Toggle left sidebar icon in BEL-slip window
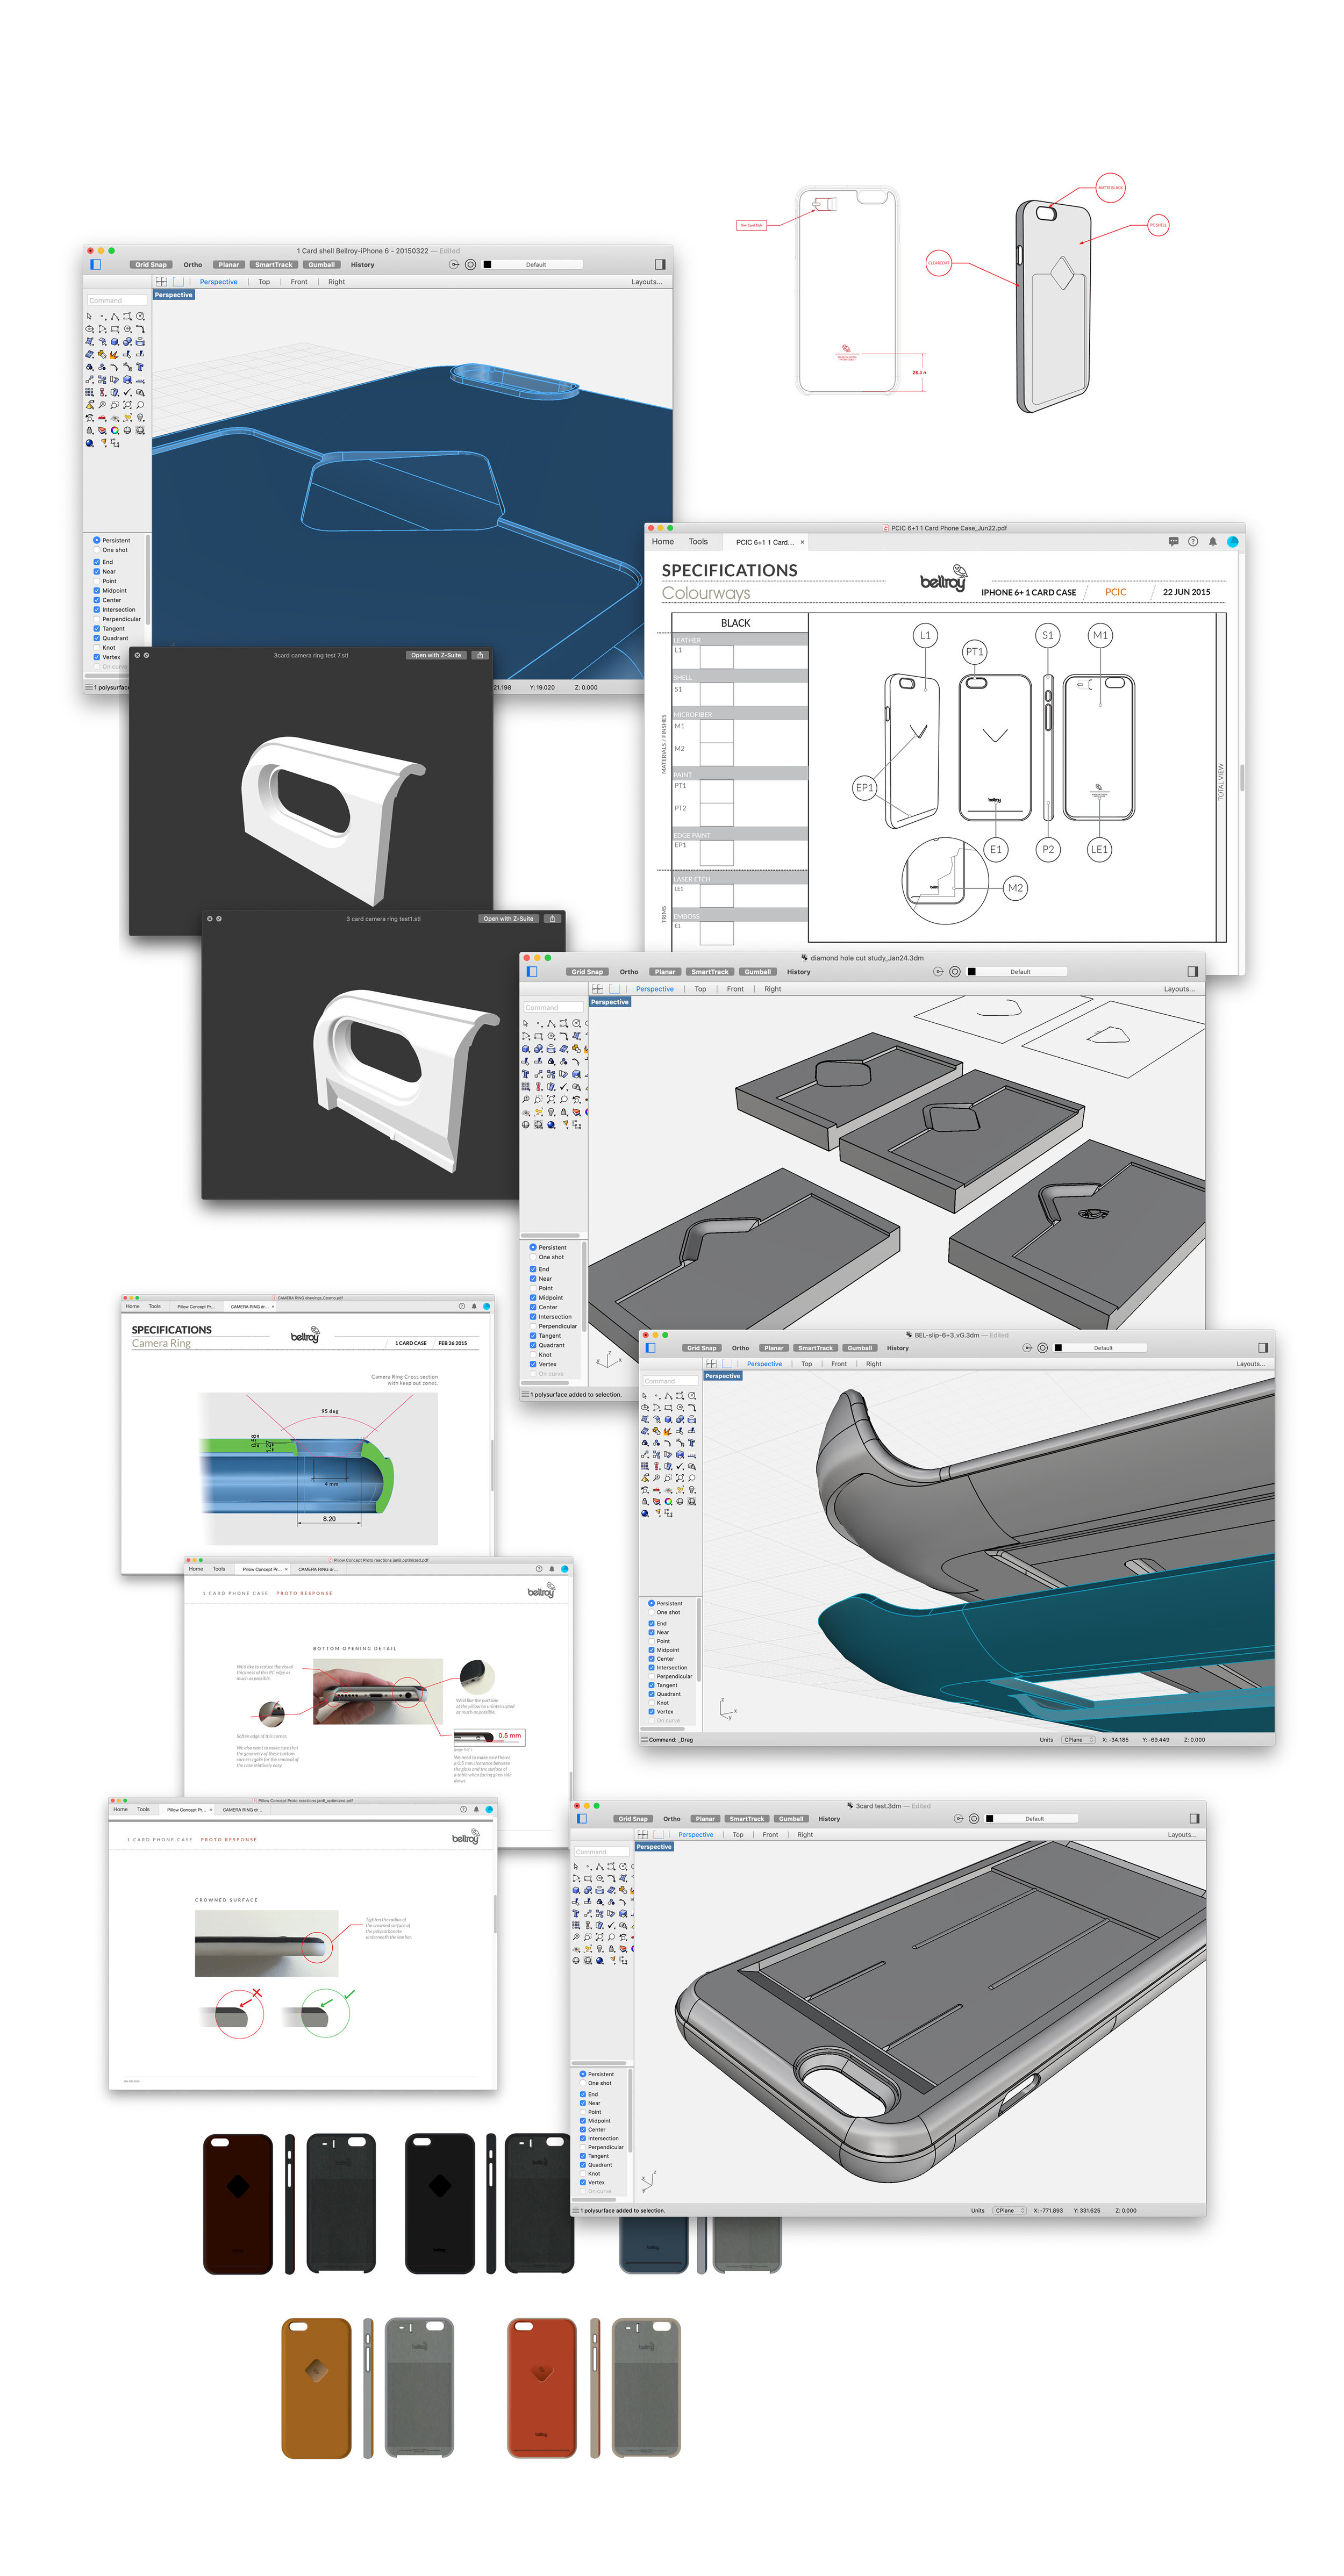 [x=651, y=1348]
